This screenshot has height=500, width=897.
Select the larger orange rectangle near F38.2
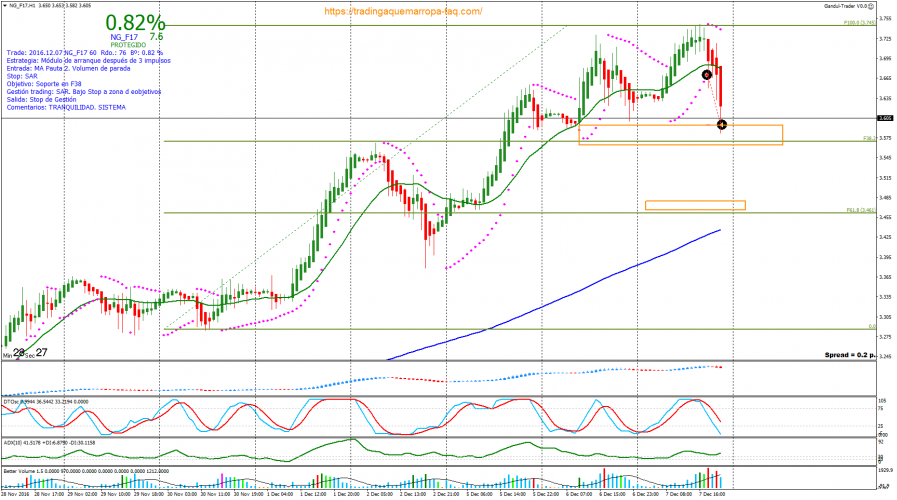[680, 135]
